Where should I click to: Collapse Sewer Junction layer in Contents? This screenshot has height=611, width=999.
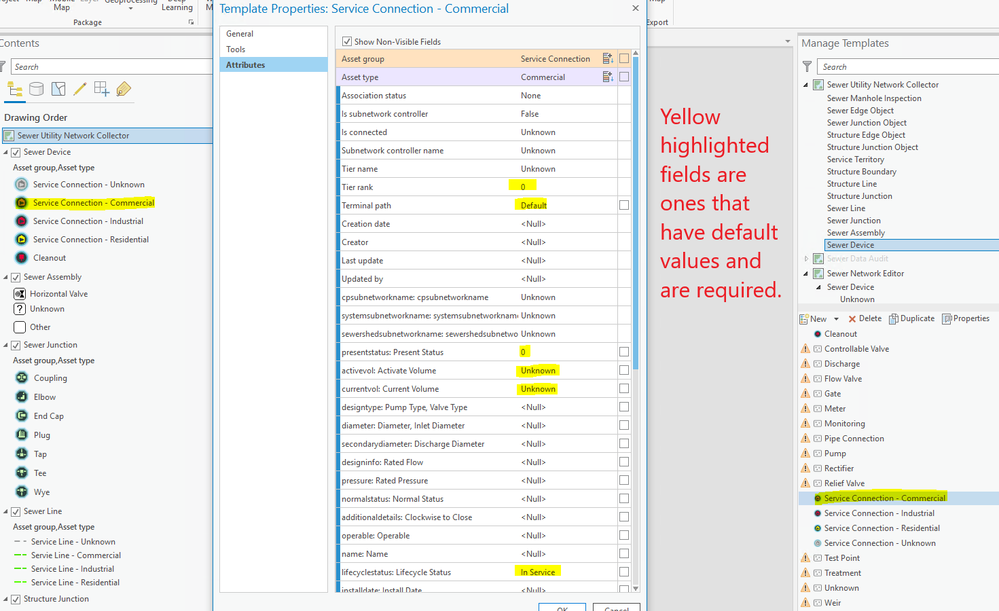tap(6, 345)
